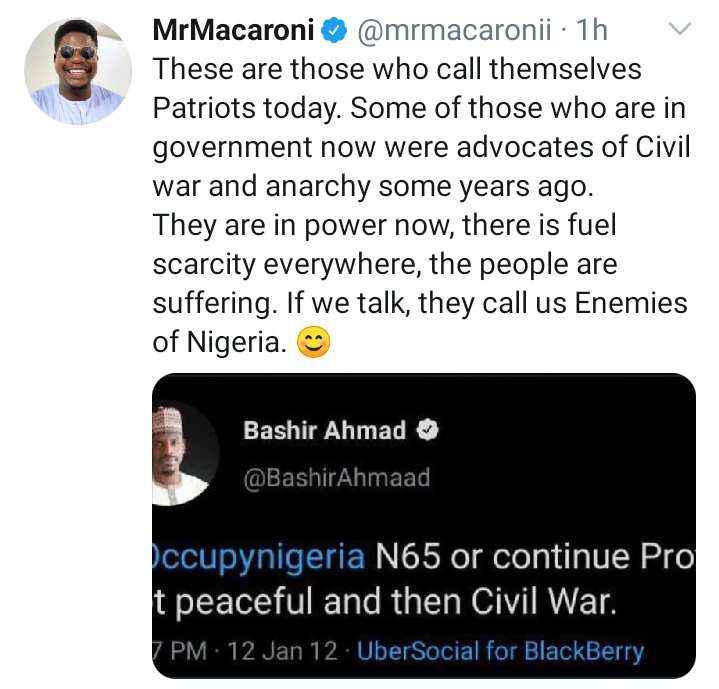Viewport: 719px width, 689px height.
Task: Click the quoted tweet's PM time text
Action: pos(182,652)
